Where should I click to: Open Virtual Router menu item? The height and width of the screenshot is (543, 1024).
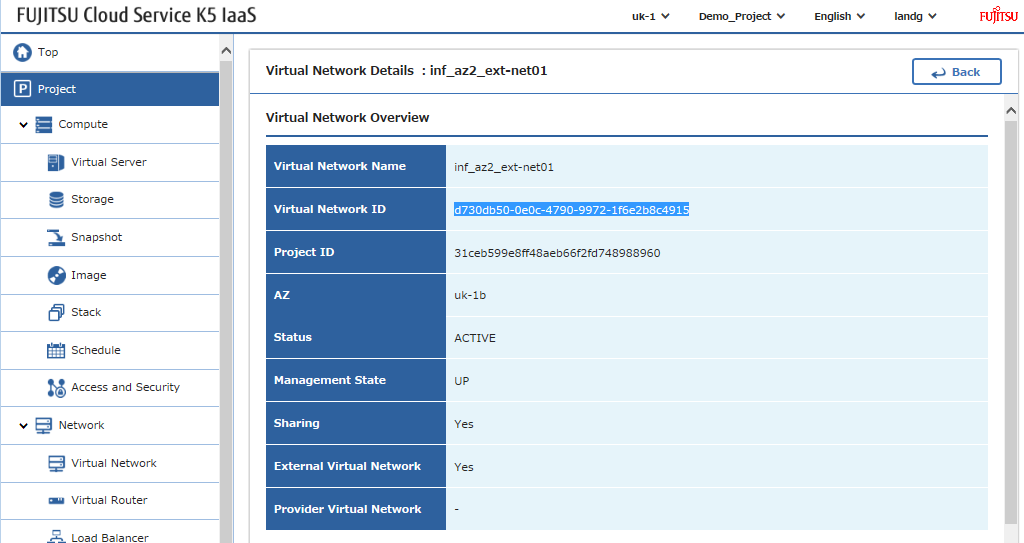click(110, 501)
